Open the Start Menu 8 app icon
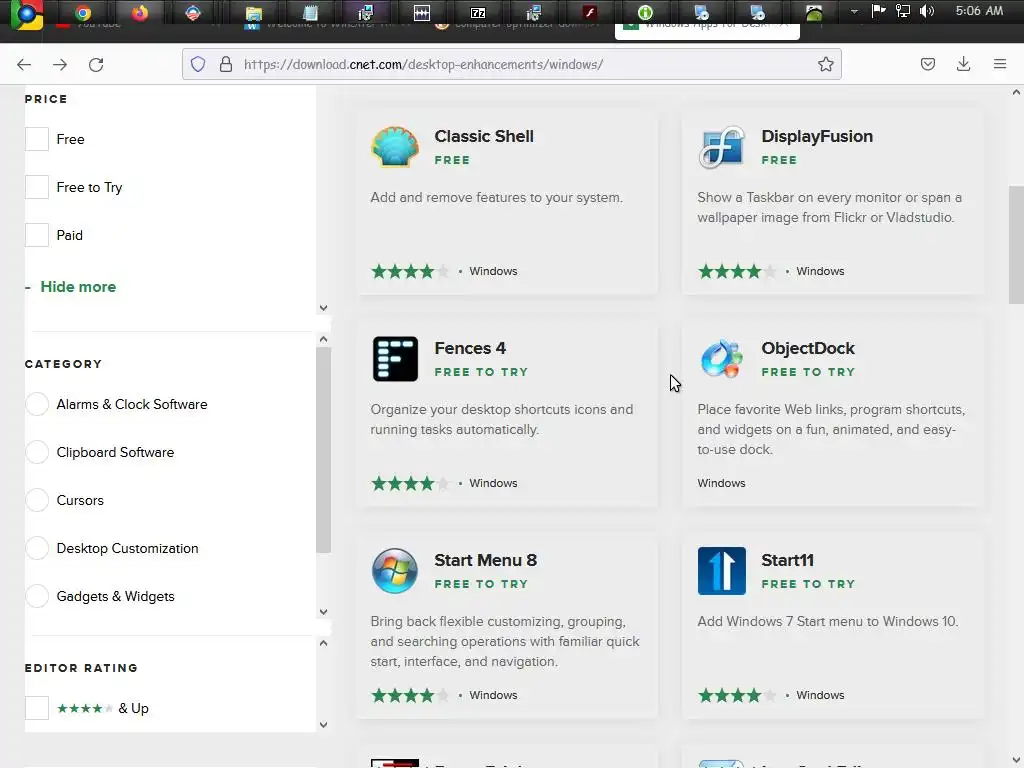Viewport: 1024px width, 768px height. [x=395, y=571]
